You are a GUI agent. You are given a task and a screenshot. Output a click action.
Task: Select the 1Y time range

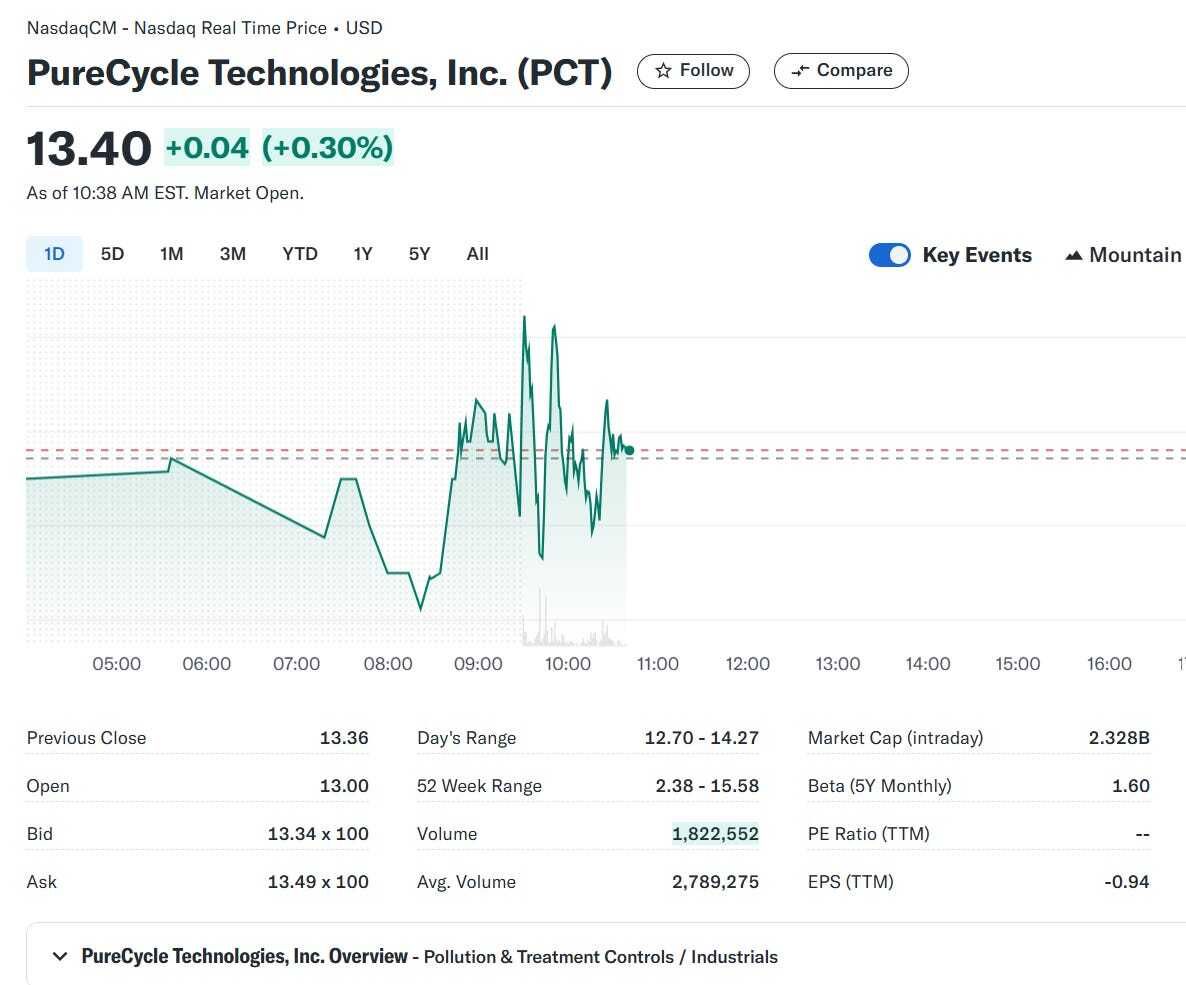362,254
